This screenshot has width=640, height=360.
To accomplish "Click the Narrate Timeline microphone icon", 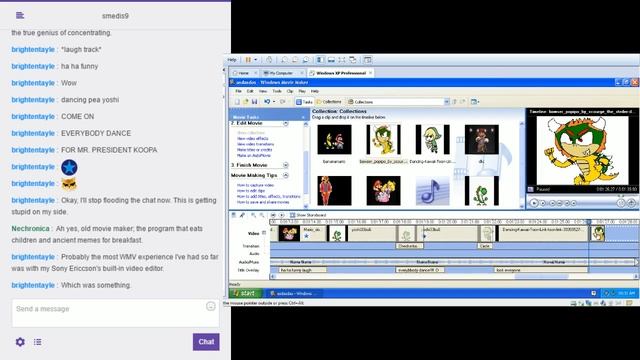I will click(242, 215).
